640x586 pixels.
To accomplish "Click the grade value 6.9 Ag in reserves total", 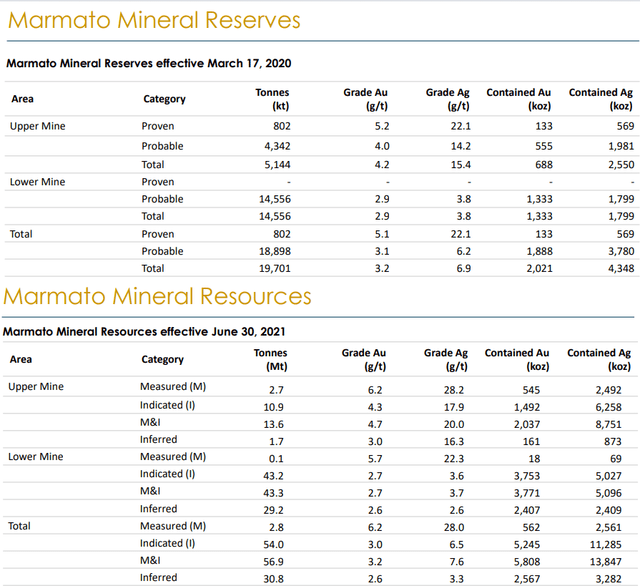I will coord(464,269).
